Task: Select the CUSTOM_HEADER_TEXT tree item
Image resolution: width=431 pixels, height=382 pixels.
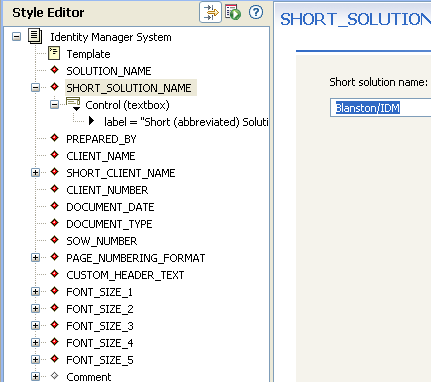Action: click(125, 275)
